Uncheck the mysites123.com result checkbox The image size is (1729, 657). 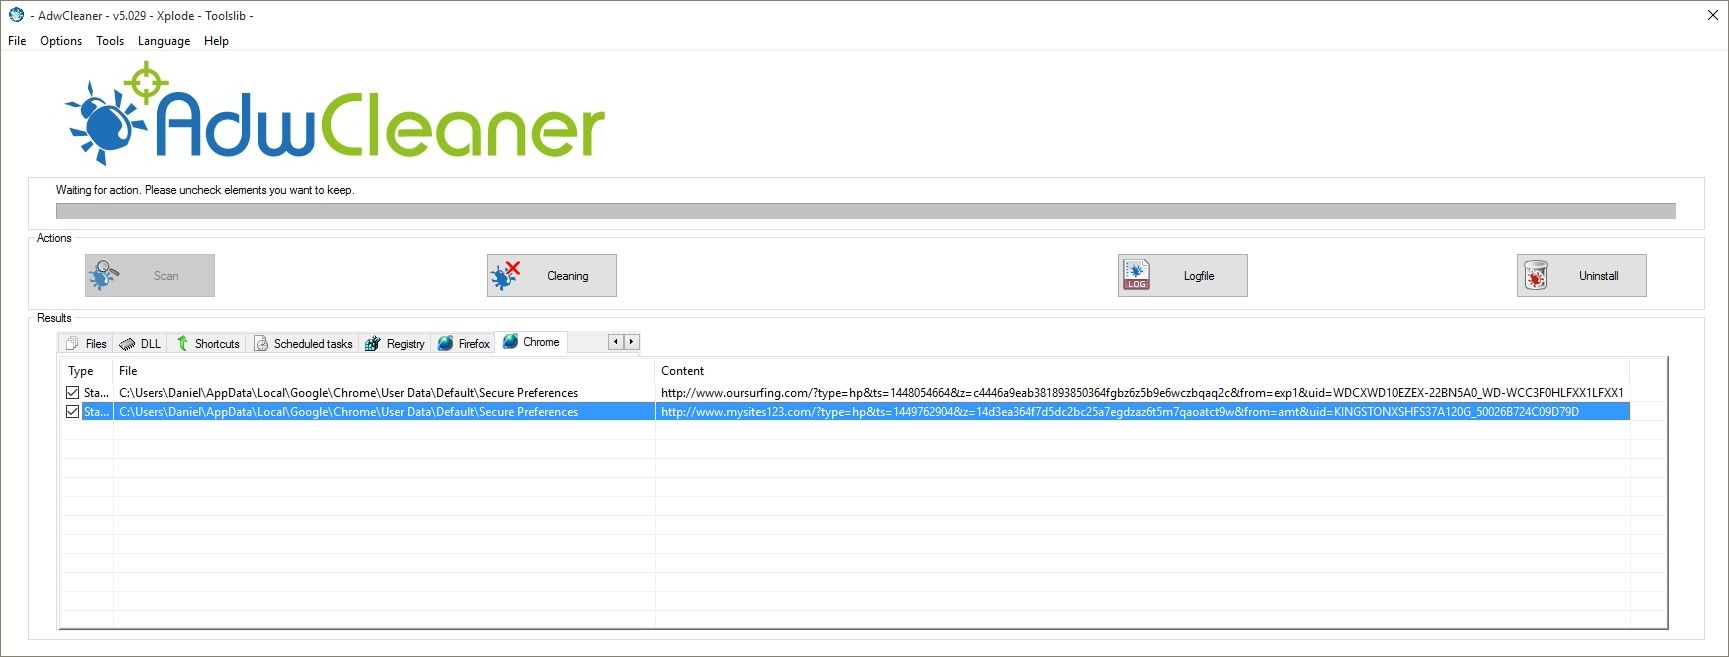72,412
